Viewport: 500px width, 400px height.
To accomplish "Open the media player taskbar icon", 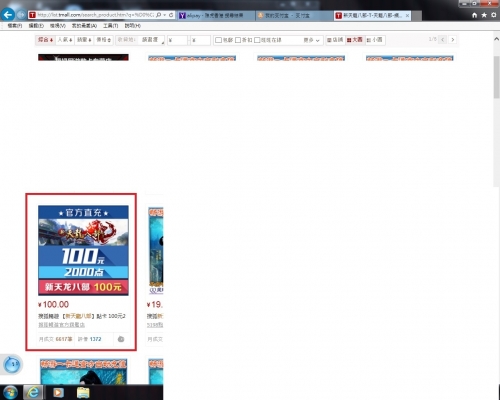I will click(x=58, y=393).
